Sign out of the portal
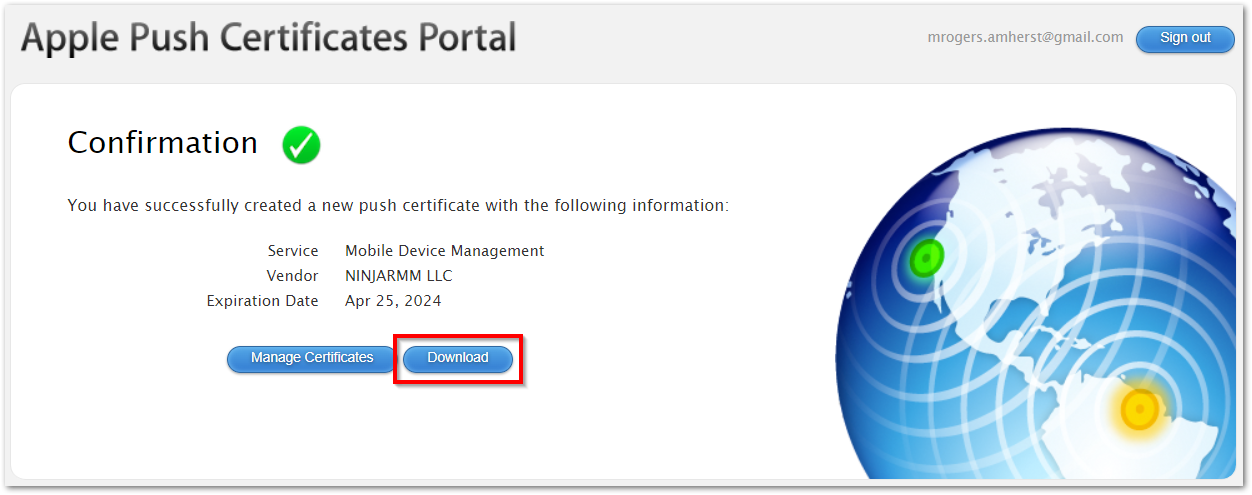This screenshot has height=495, width=1252. pyautogui.click(x=1185, y=38)
